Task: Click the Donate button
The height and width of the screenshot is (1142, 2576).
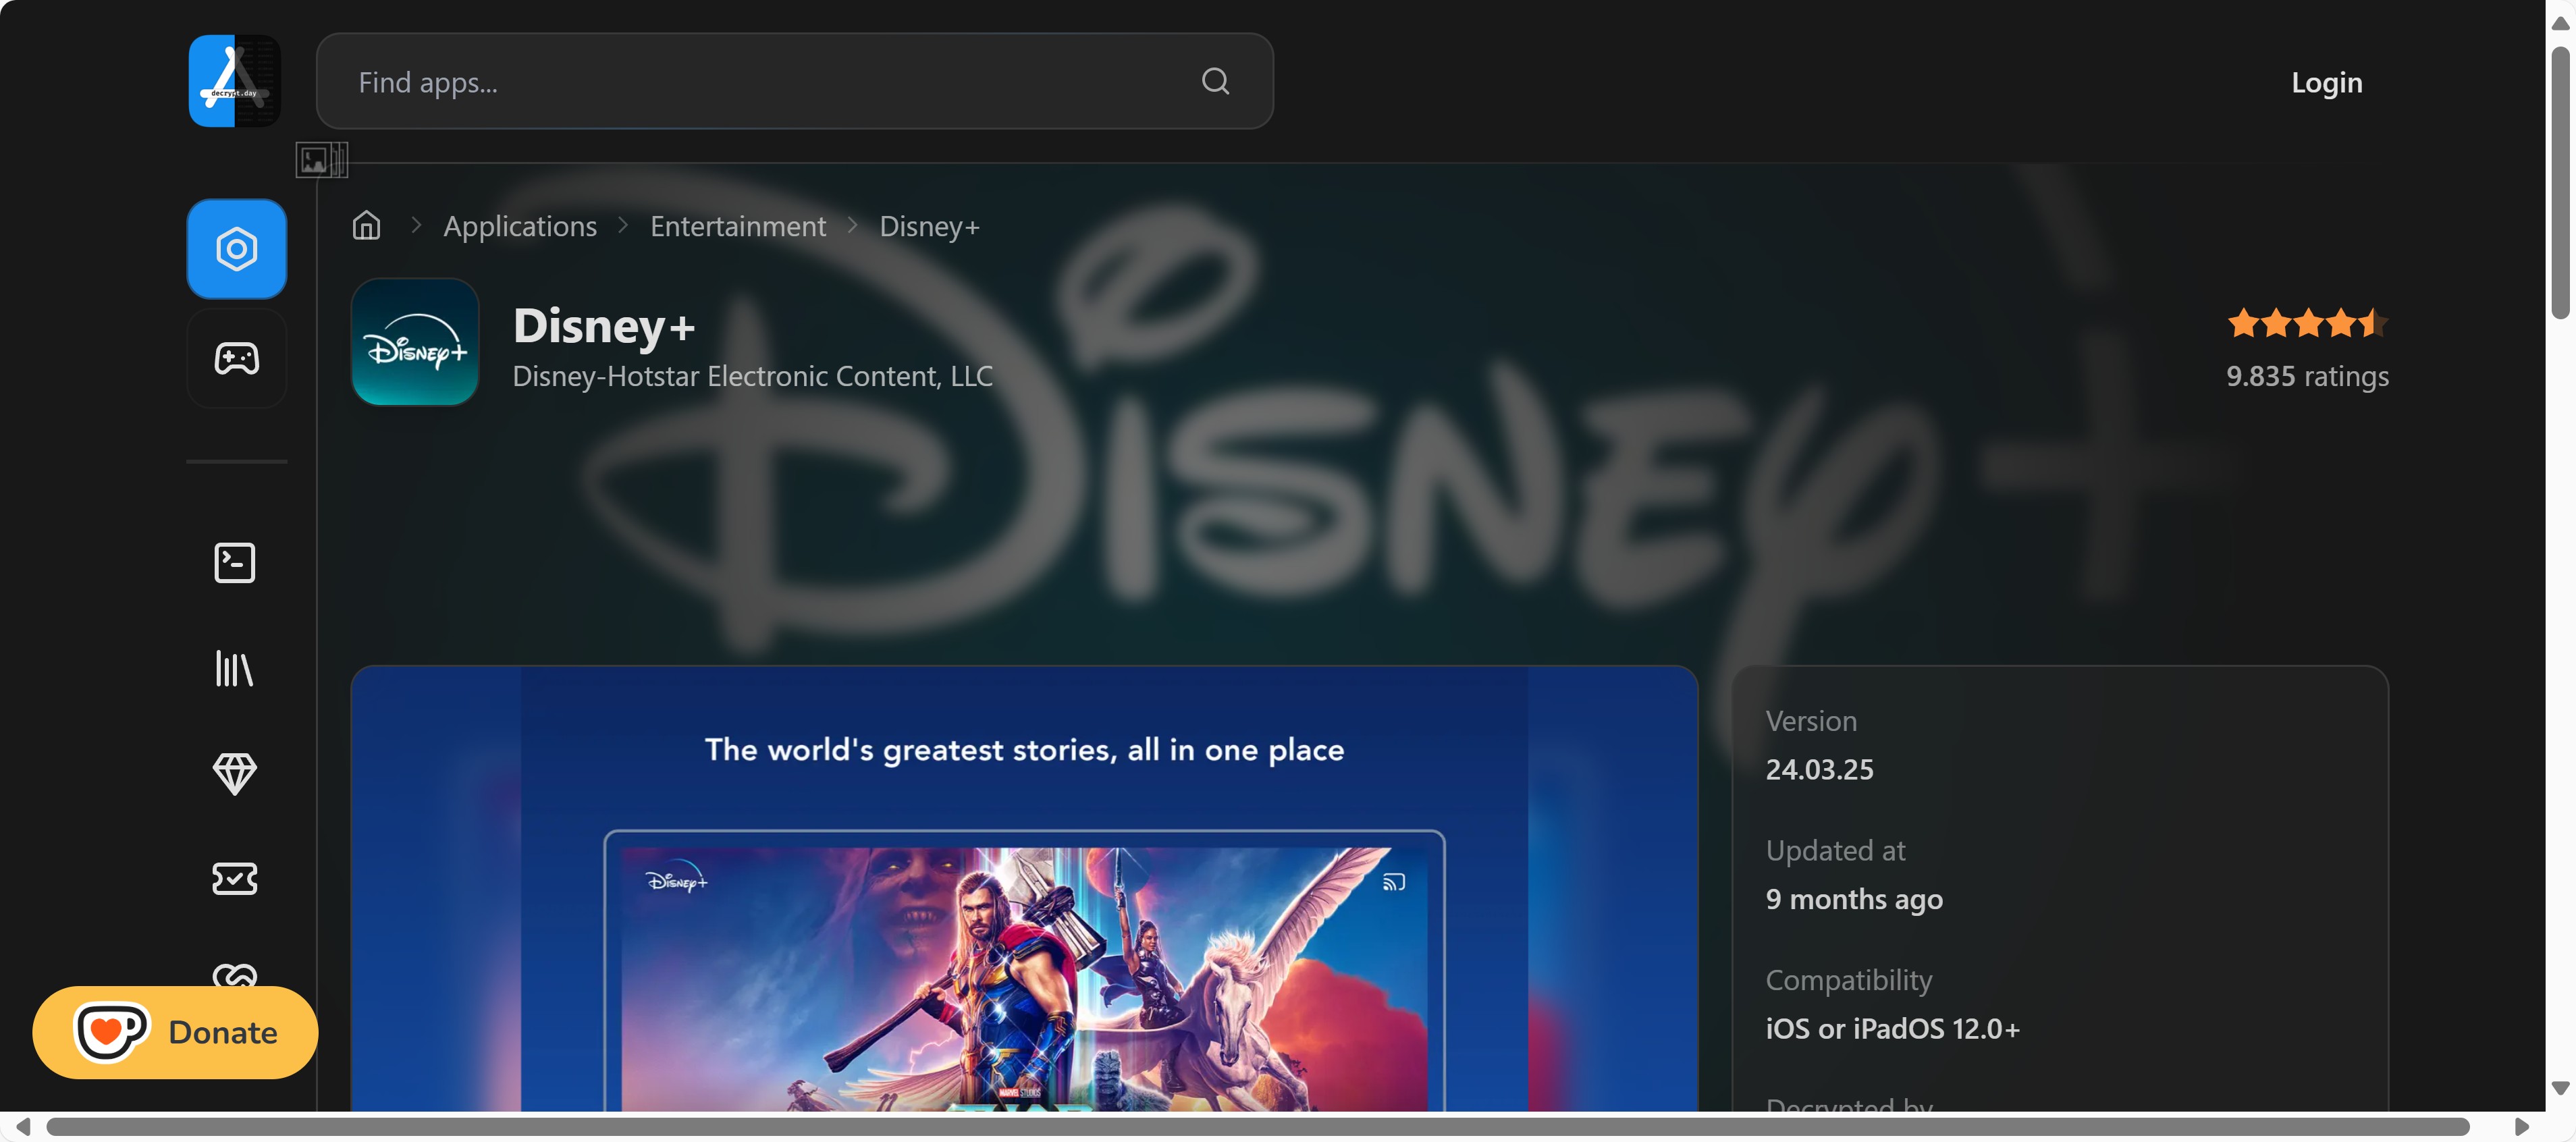Action: (x=175, y=1032)
